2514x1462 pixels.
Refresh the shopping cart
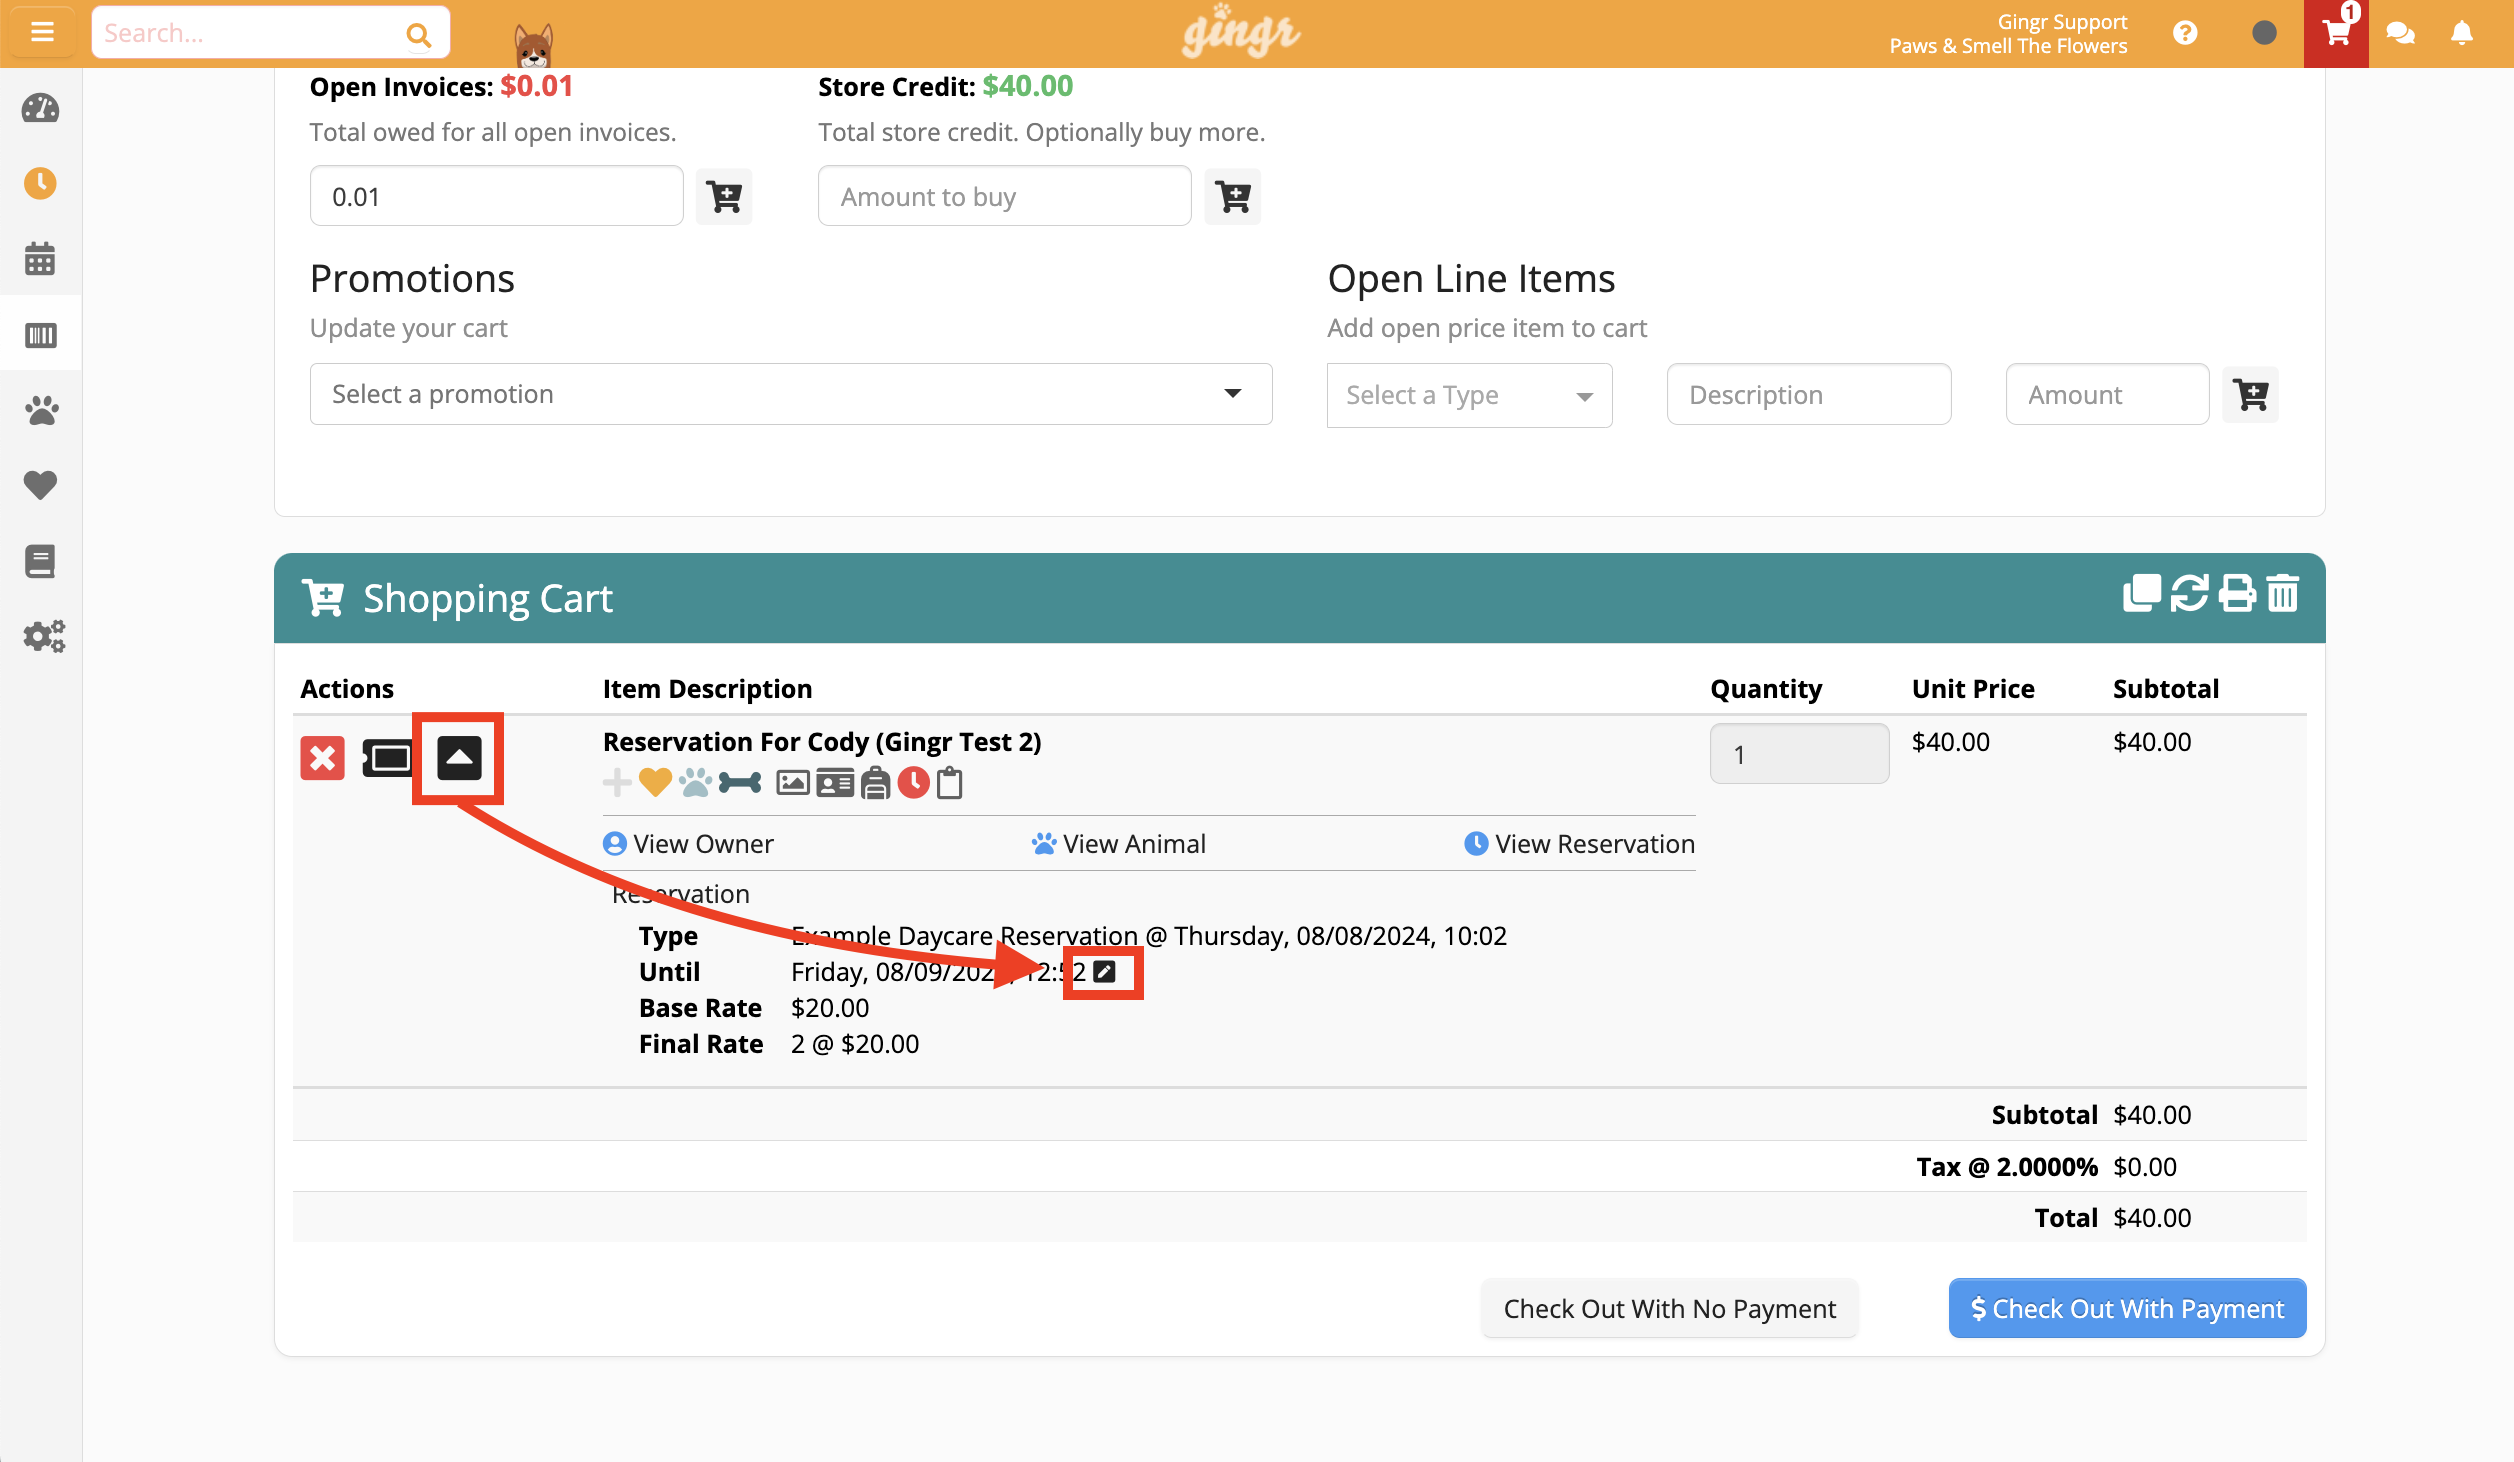coord(2189,594)
